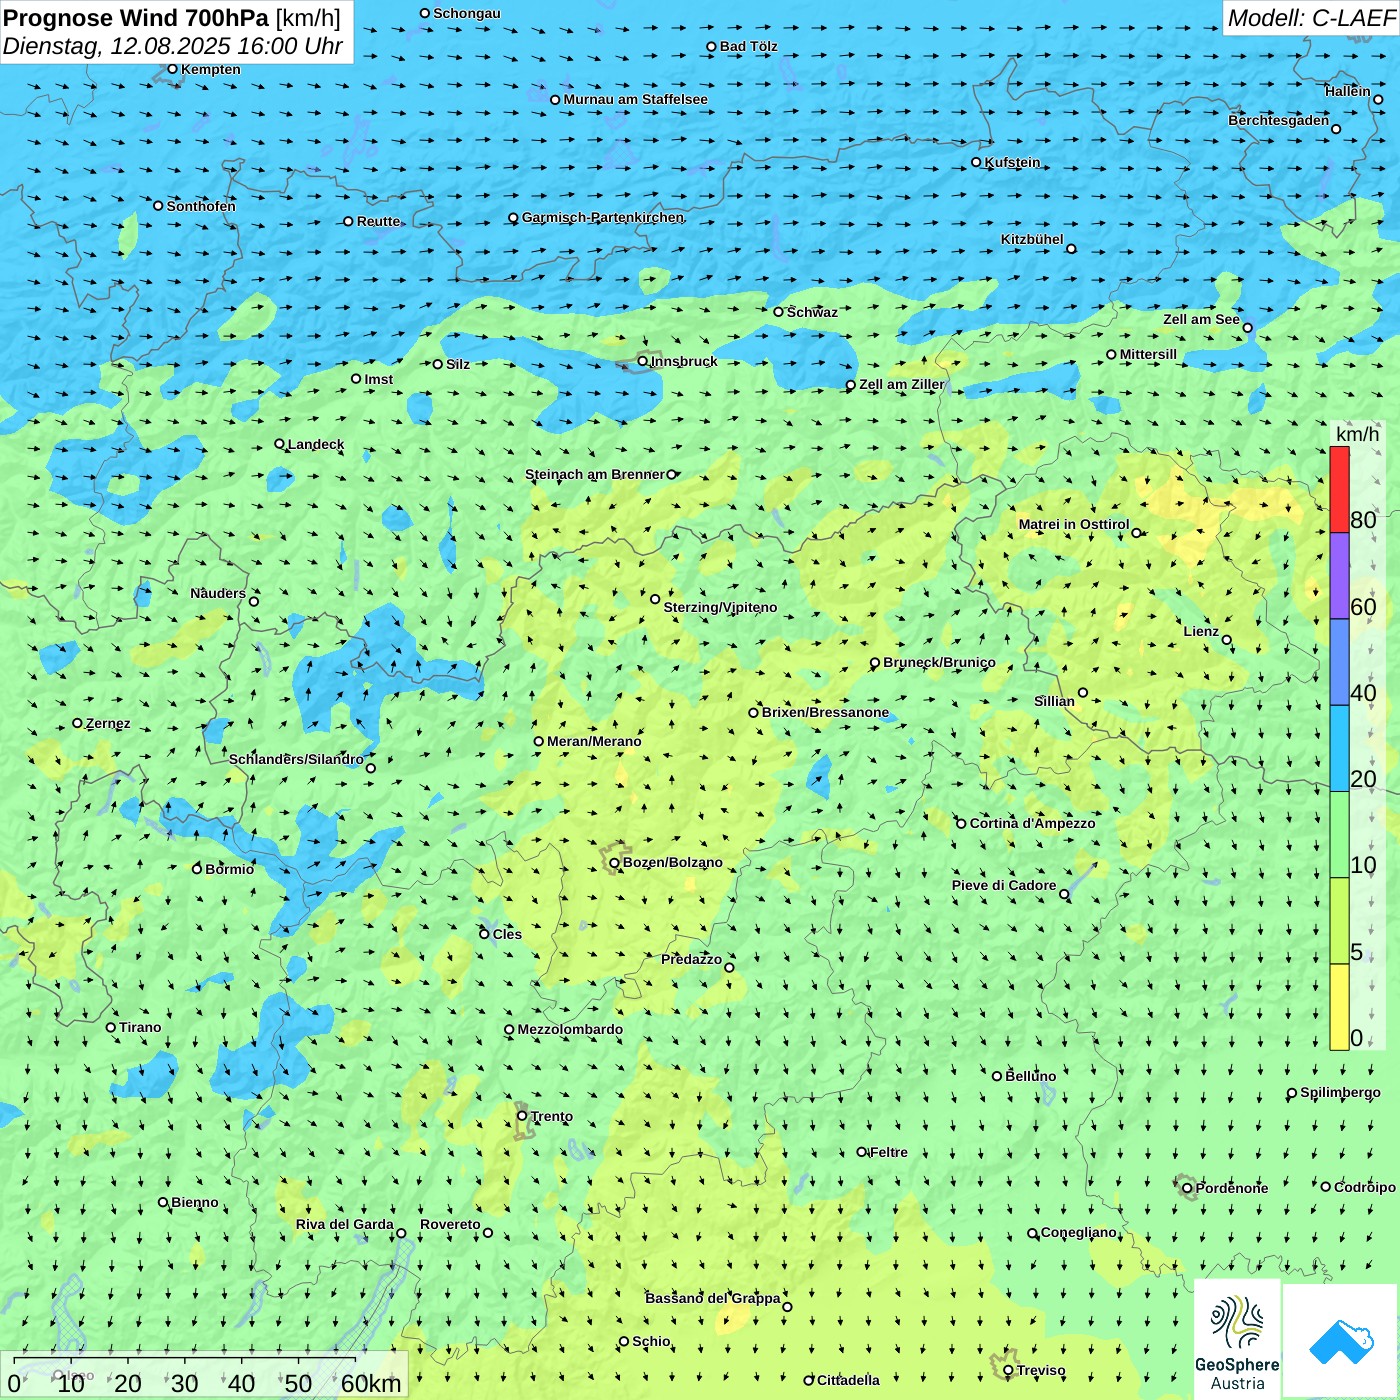Click the Imst town label
This screenshot has width=1400, height=1400.
378,379
